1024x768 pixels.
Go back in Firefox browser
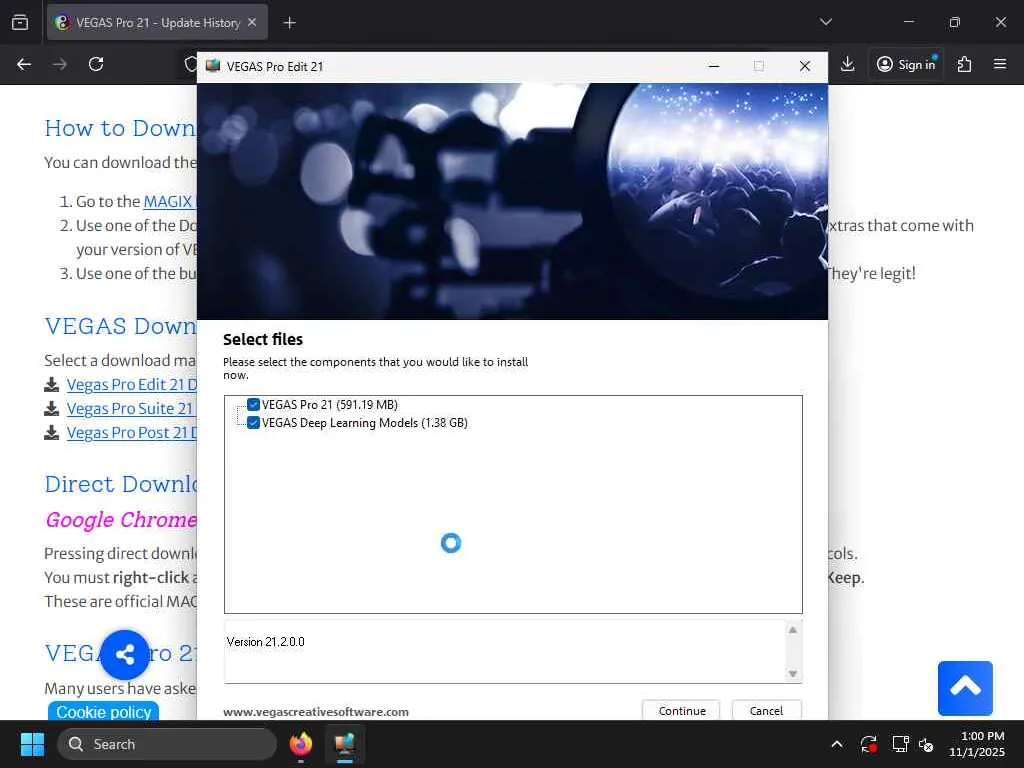(x=24, y=64)
